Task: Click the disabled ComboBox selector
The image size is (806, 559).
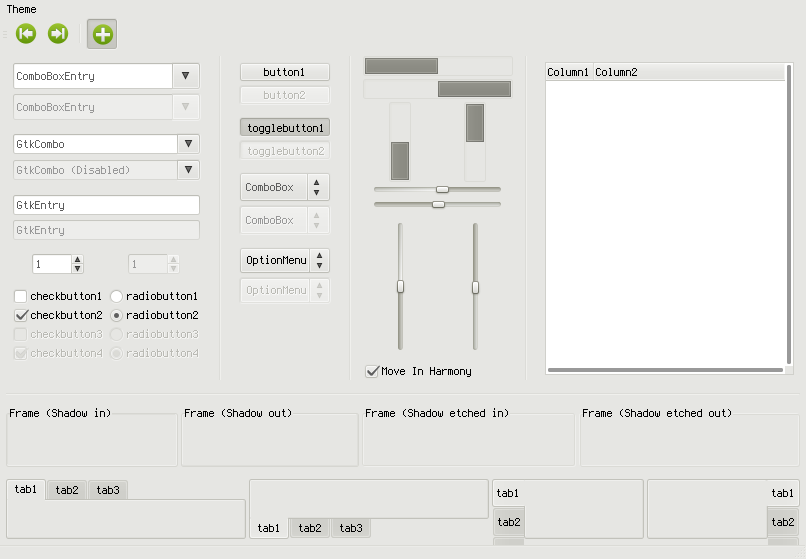Action: click(x=285, y=220)
